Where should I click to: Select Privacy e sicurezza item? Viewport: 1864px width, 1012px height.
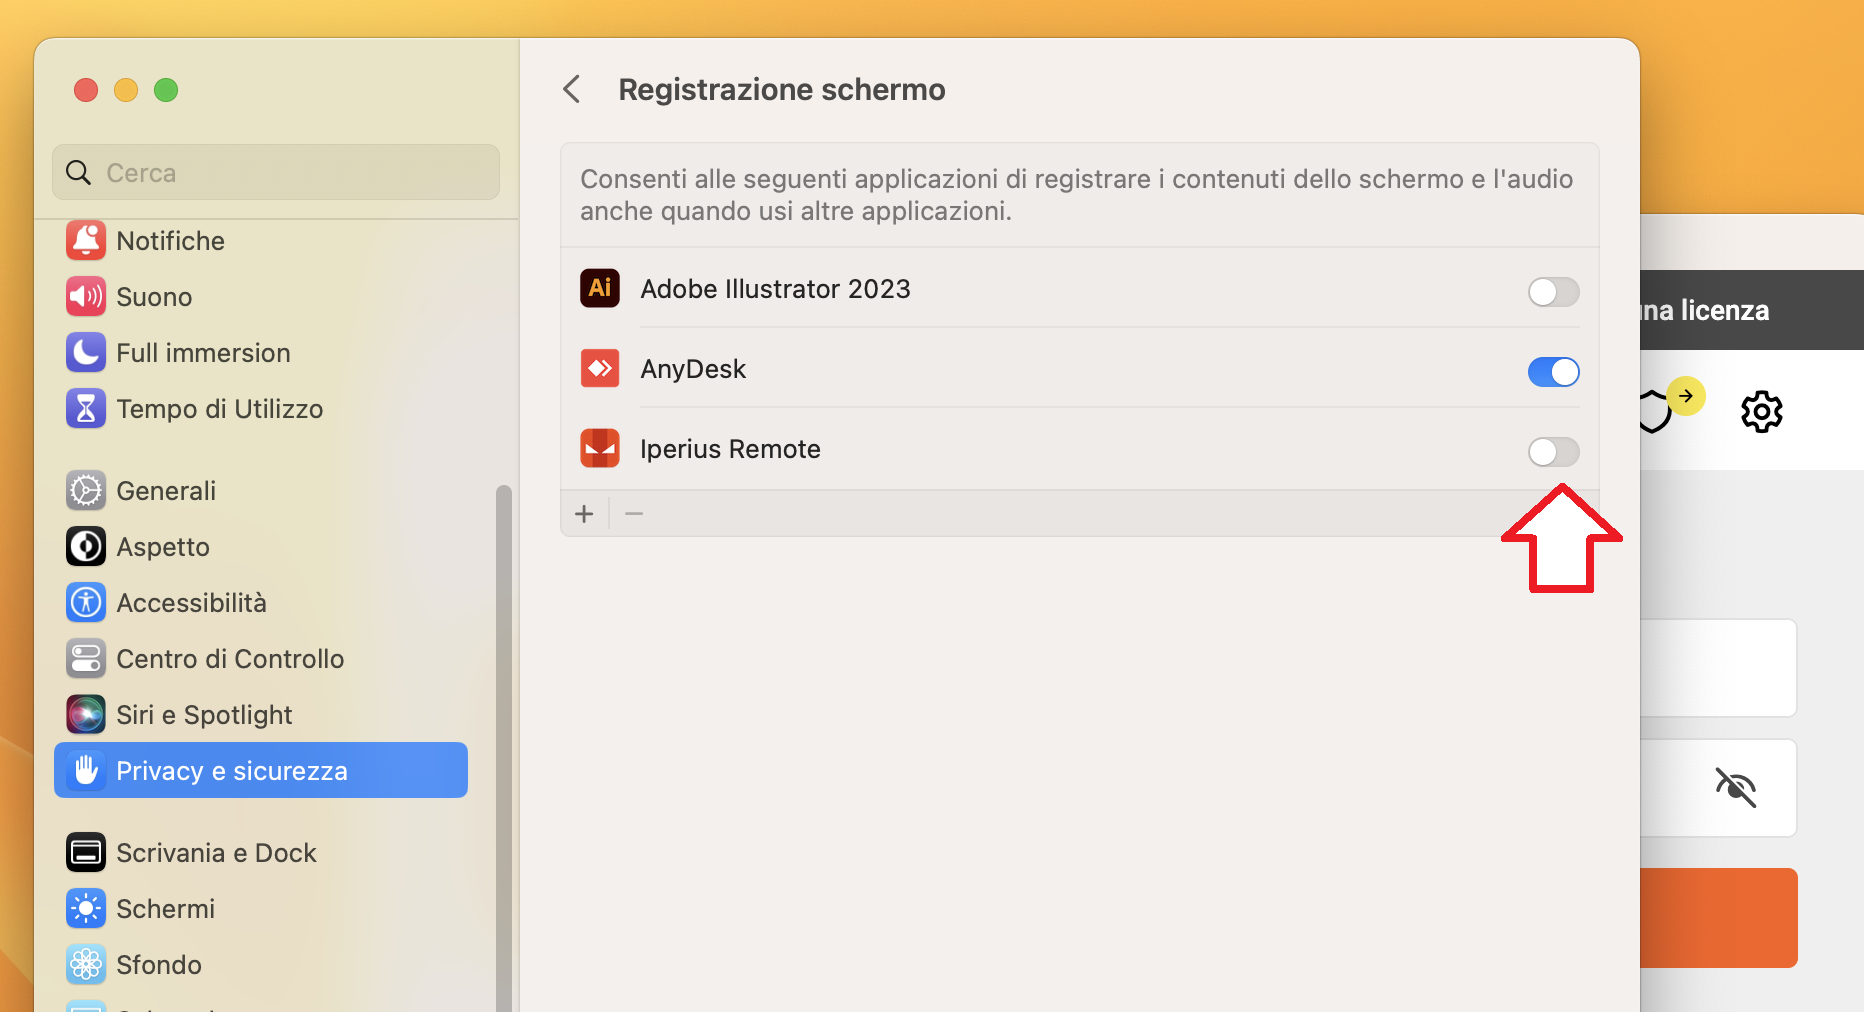coord(261,770)
